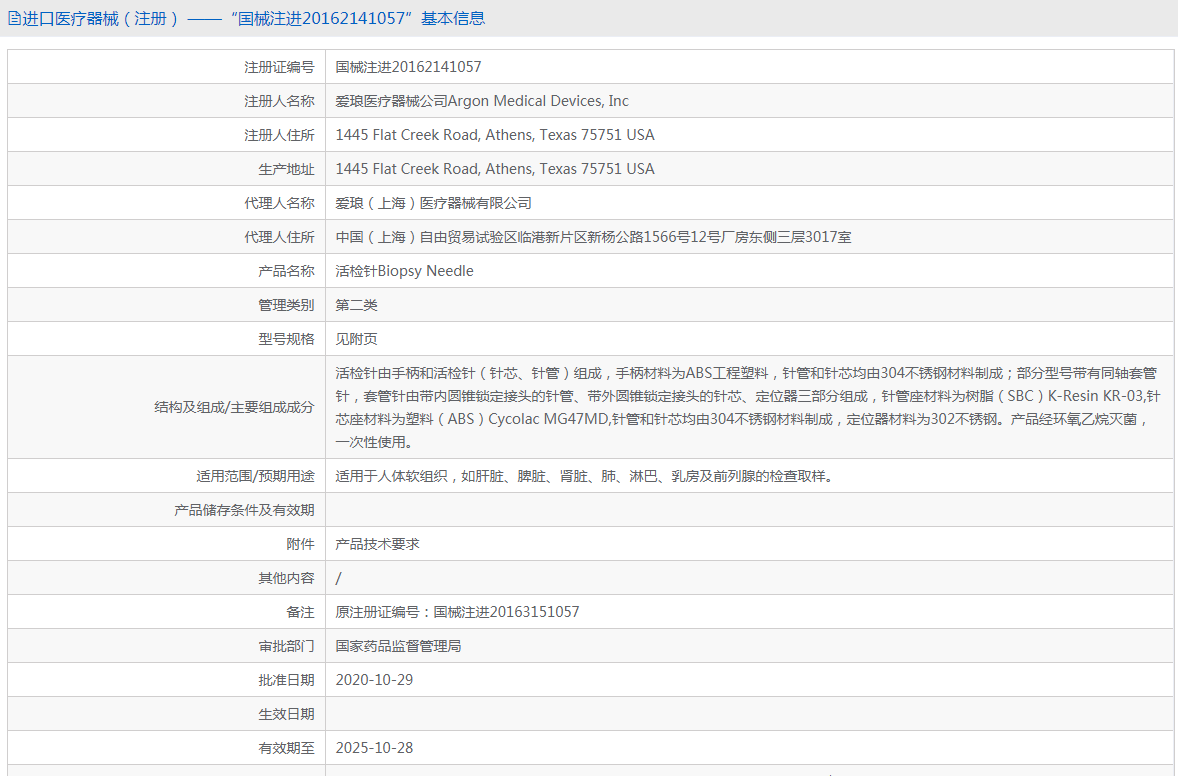The width and height of the screenshot is (1178, 776).
Task: Select approval date 2020-10-29
Action: click(x=374, y=680)
